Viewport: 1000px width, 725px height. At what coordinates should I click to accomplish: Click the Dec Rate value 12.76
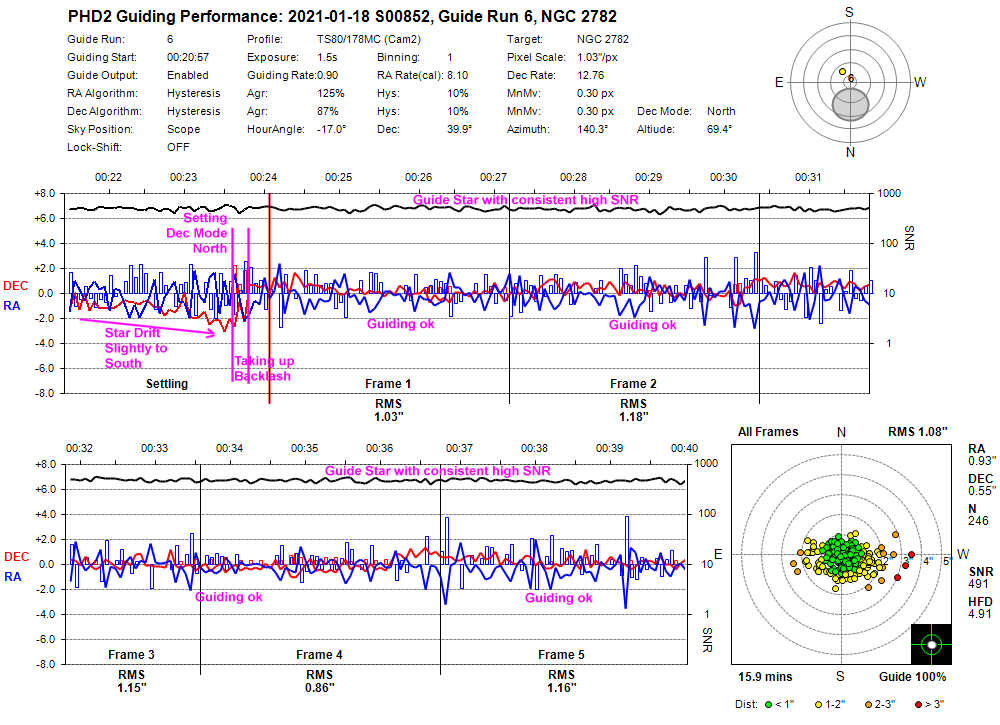pos(591,75)
